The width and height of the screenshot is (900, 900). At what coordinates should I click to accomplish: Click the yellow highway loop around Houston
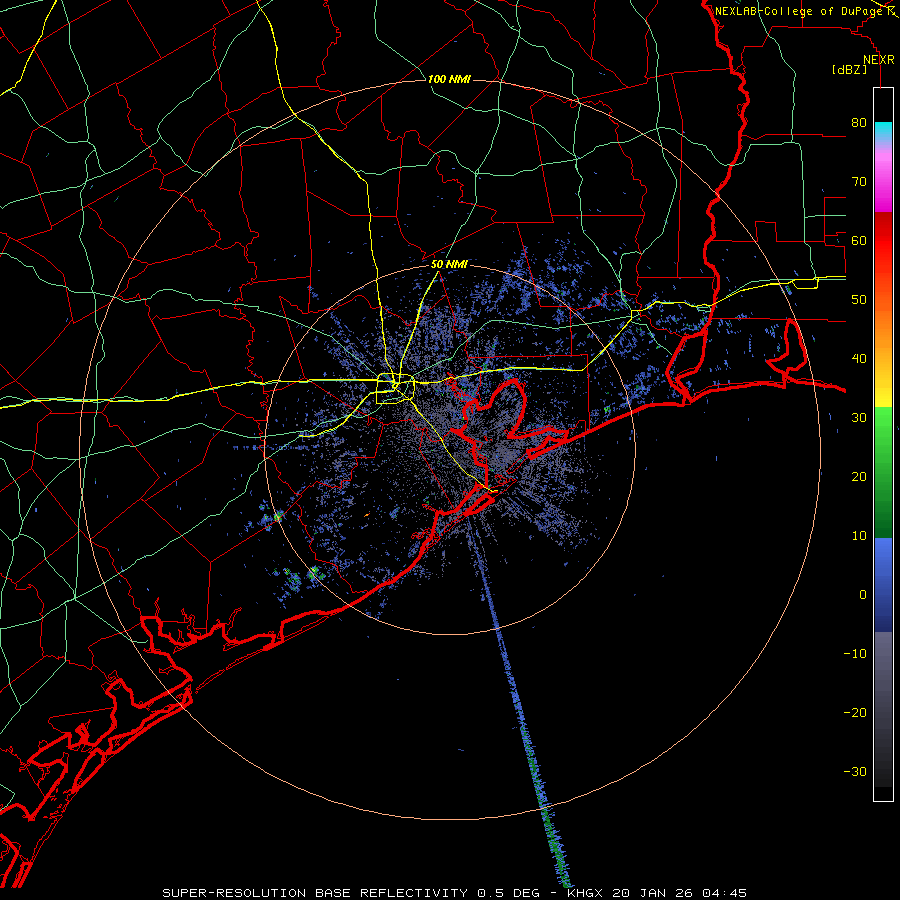coord(395,389)
